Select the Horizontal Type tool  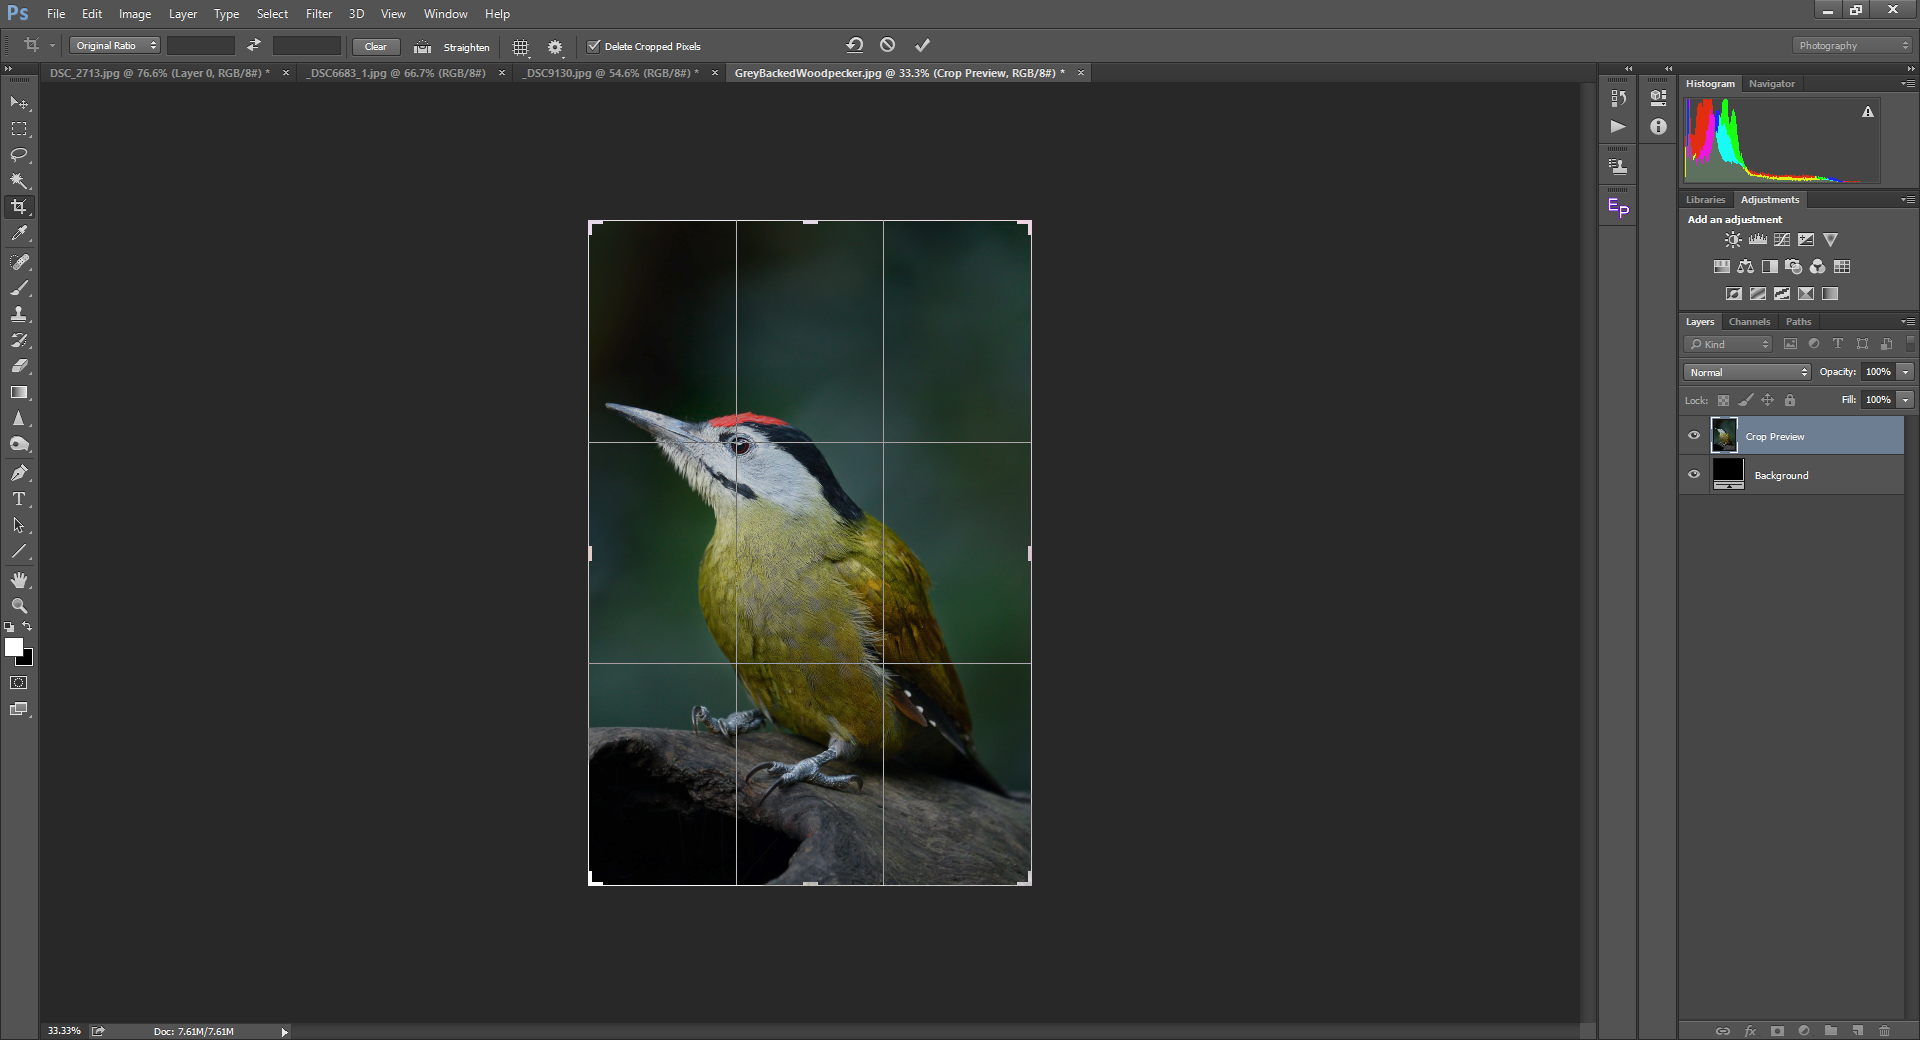click(19, 499)
